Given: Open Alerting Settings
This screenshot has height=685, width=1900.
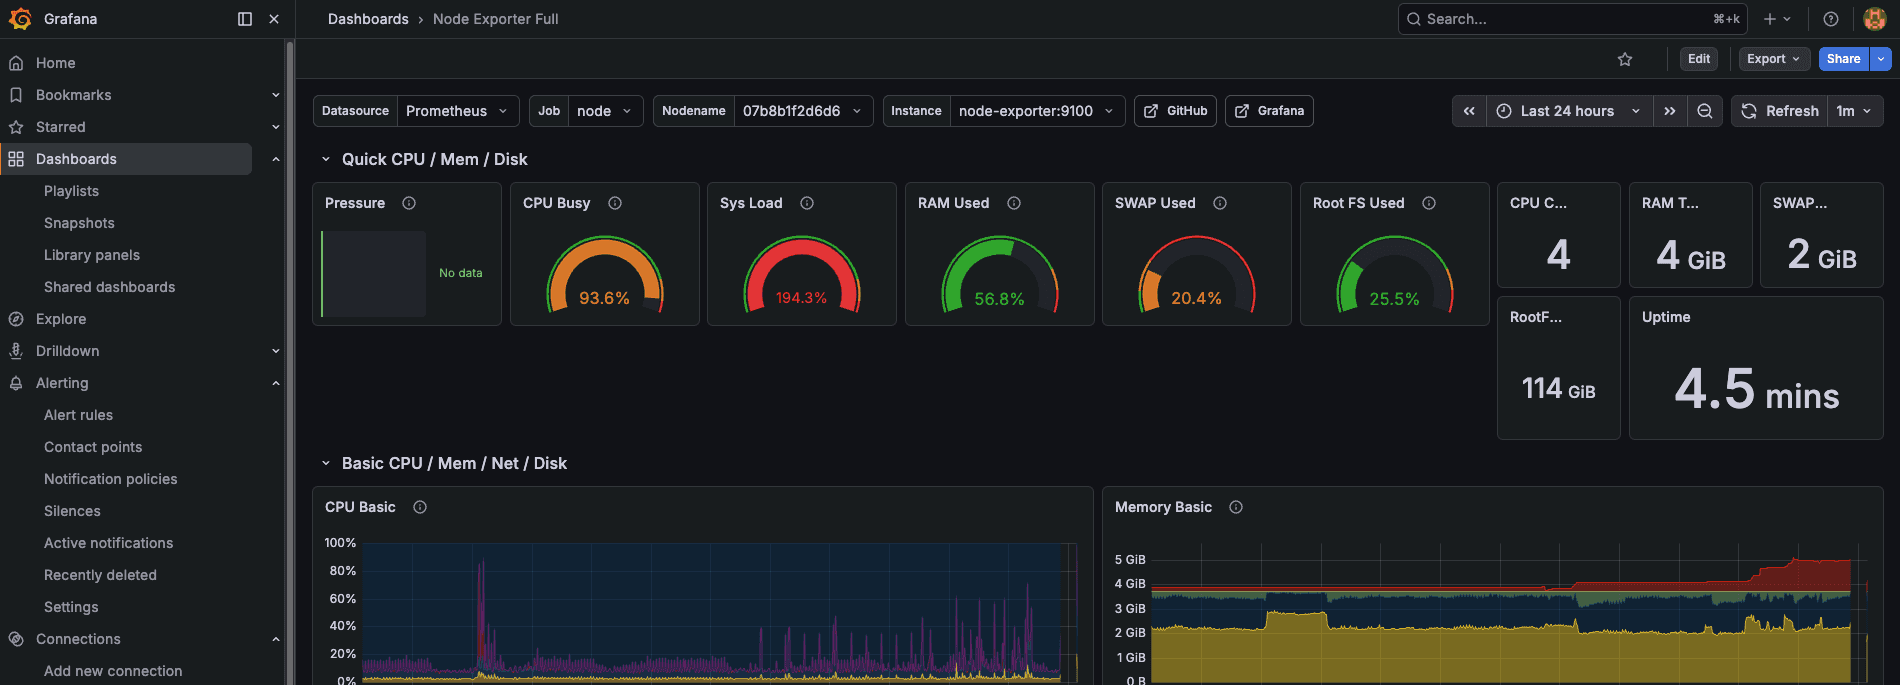Looking at the screenshot, I should [x=71, y=607].
